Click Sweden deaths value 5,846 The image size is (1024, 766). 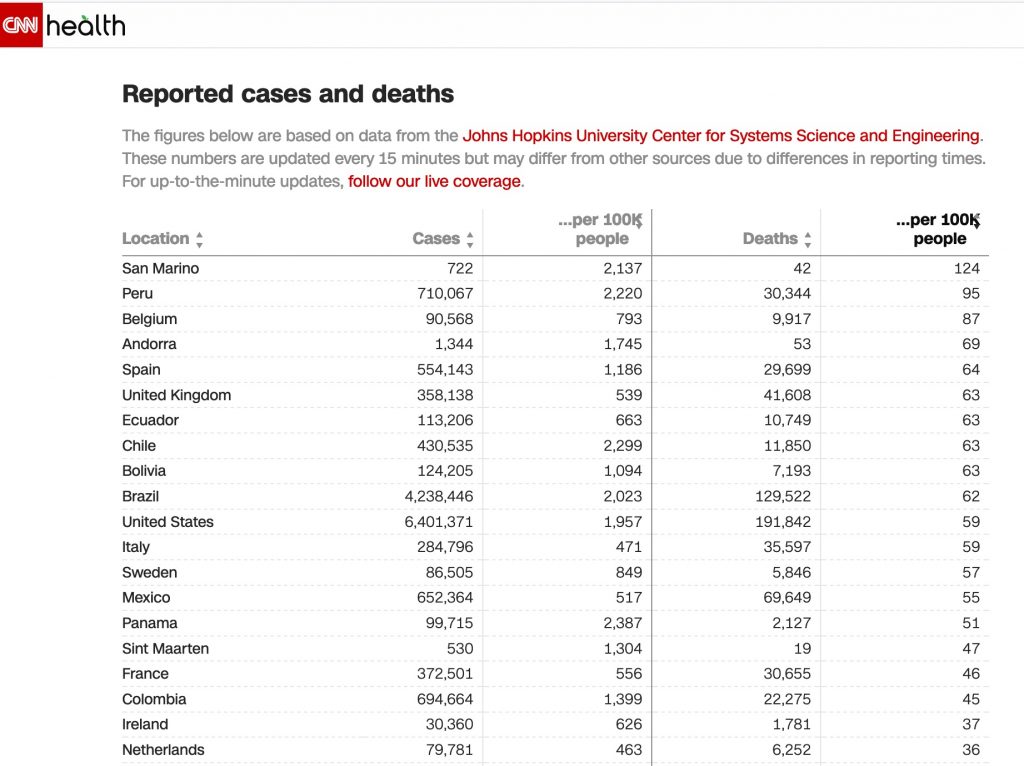click(792, 573)
